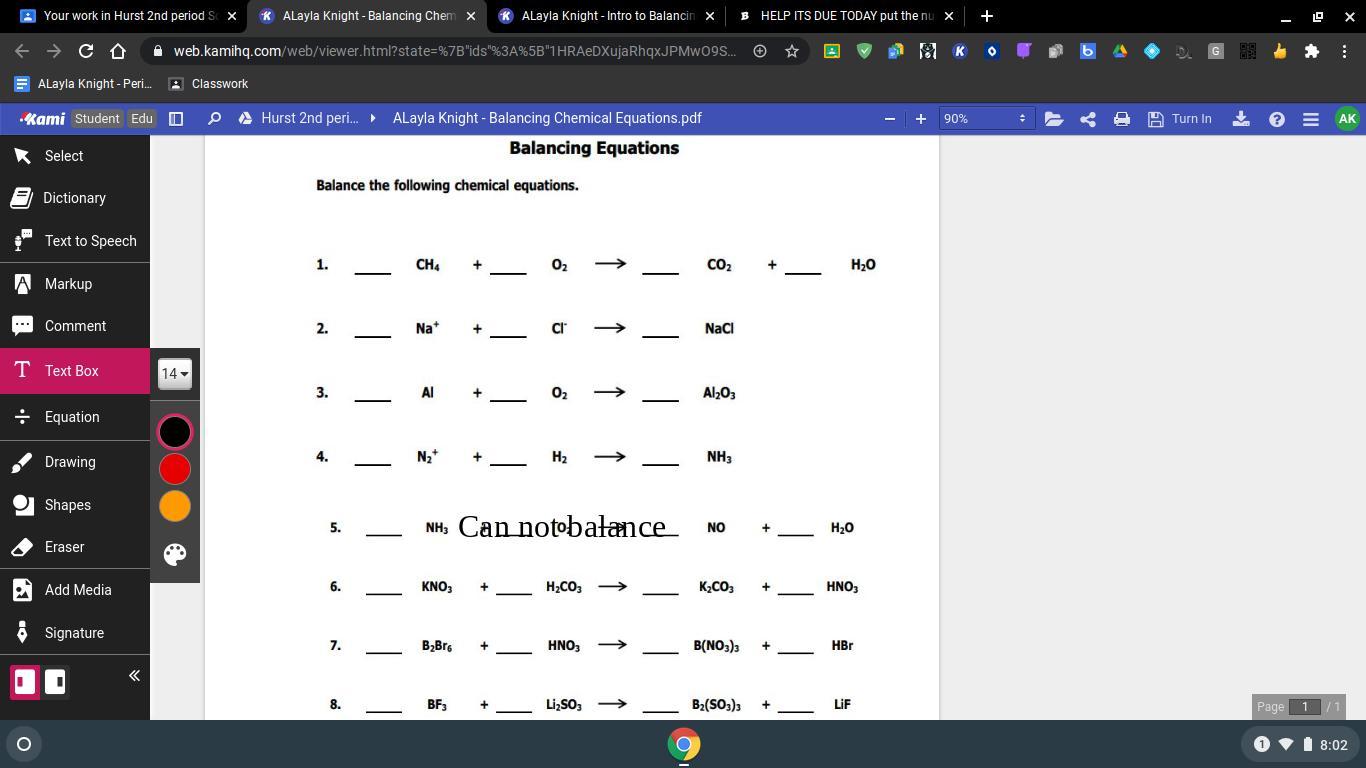This screenshot has height=768, width=1366.
Task: Expand the Hurst 2nd period breadcrumb arrow
Action: tap(373, 119)
